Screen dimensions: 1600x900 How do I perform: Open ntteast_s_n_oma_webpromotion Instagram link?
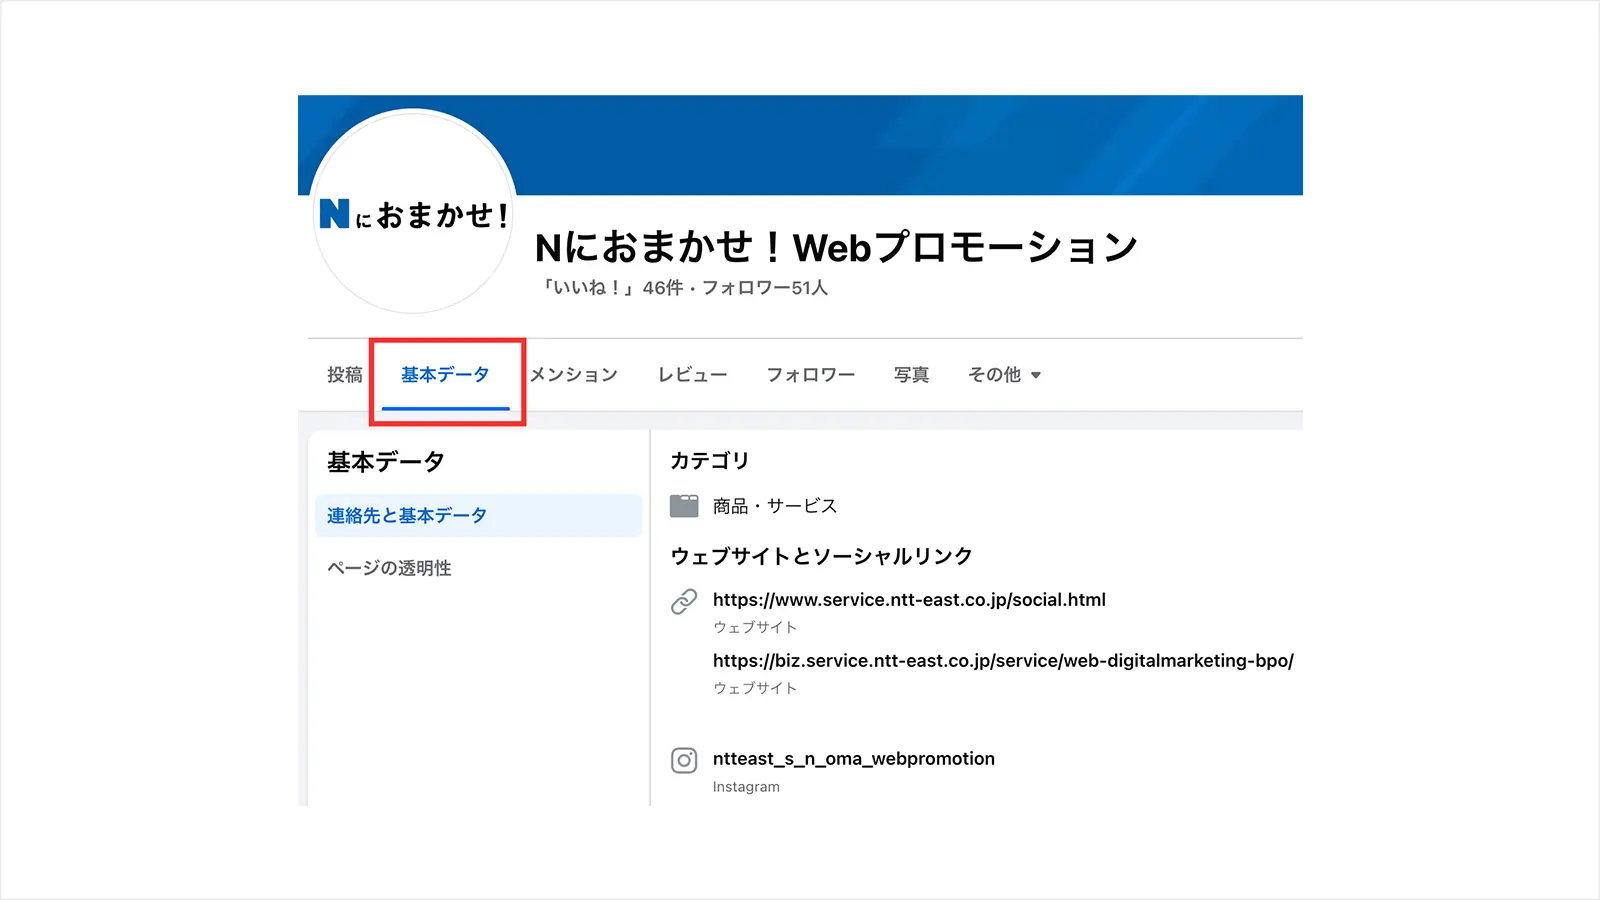[x=853, y=759]
